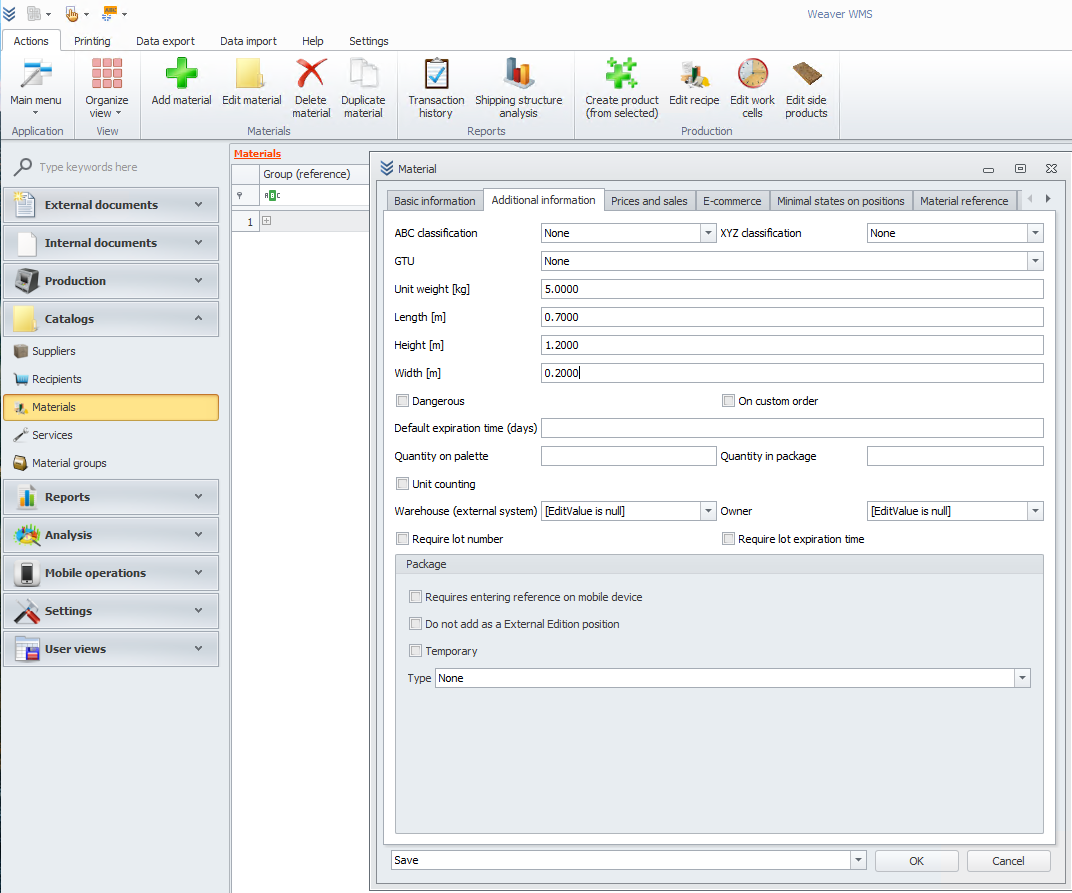Open the XYZ classification dropdown
Image resolution: width=1072 pixels, height=893 pixels.
[x=1035, y=233]
